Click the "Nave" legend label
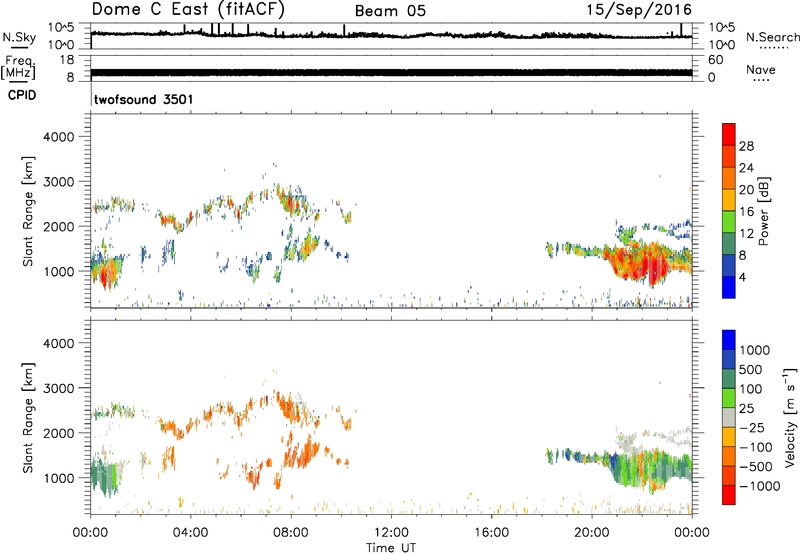Viewport: 800px width, 554px height. [761, 70]
